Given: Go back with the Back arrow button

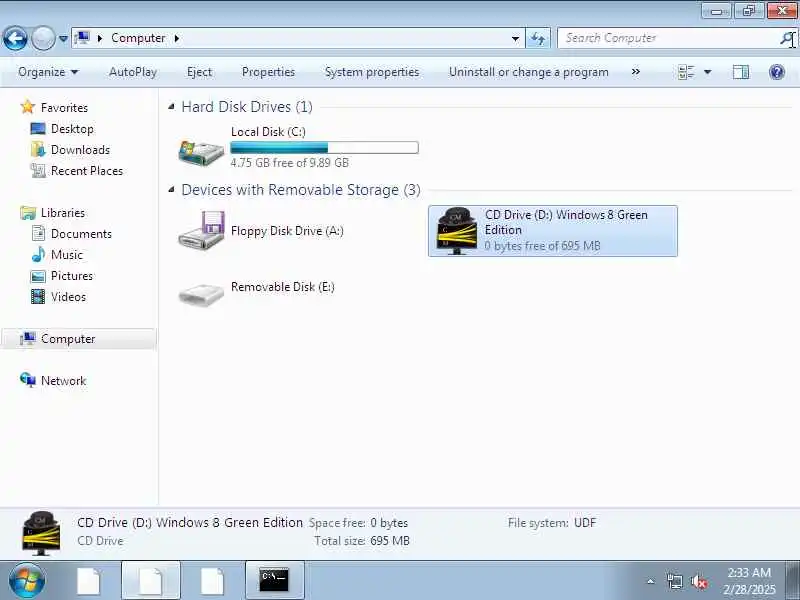Looking at the screenshot, I should click(15, 38).
